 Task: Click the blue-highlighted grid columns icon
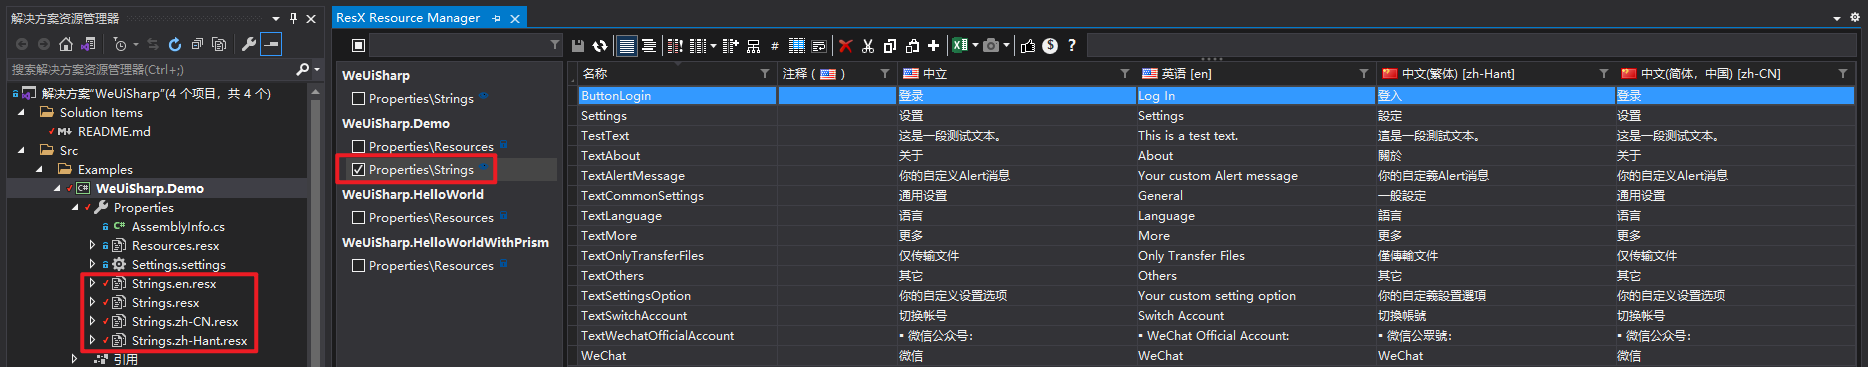click(797, 45)
